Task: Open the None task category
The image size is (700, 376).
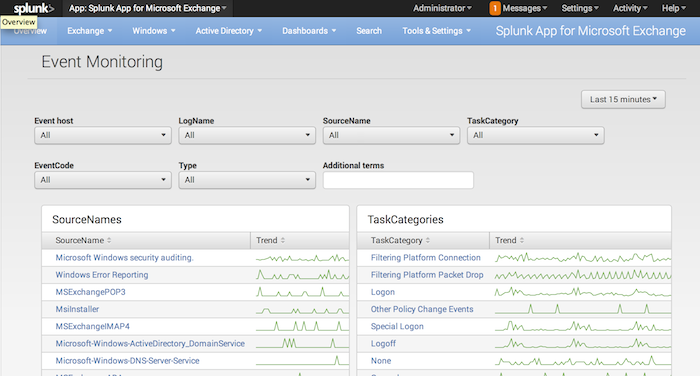Action: 381,361
